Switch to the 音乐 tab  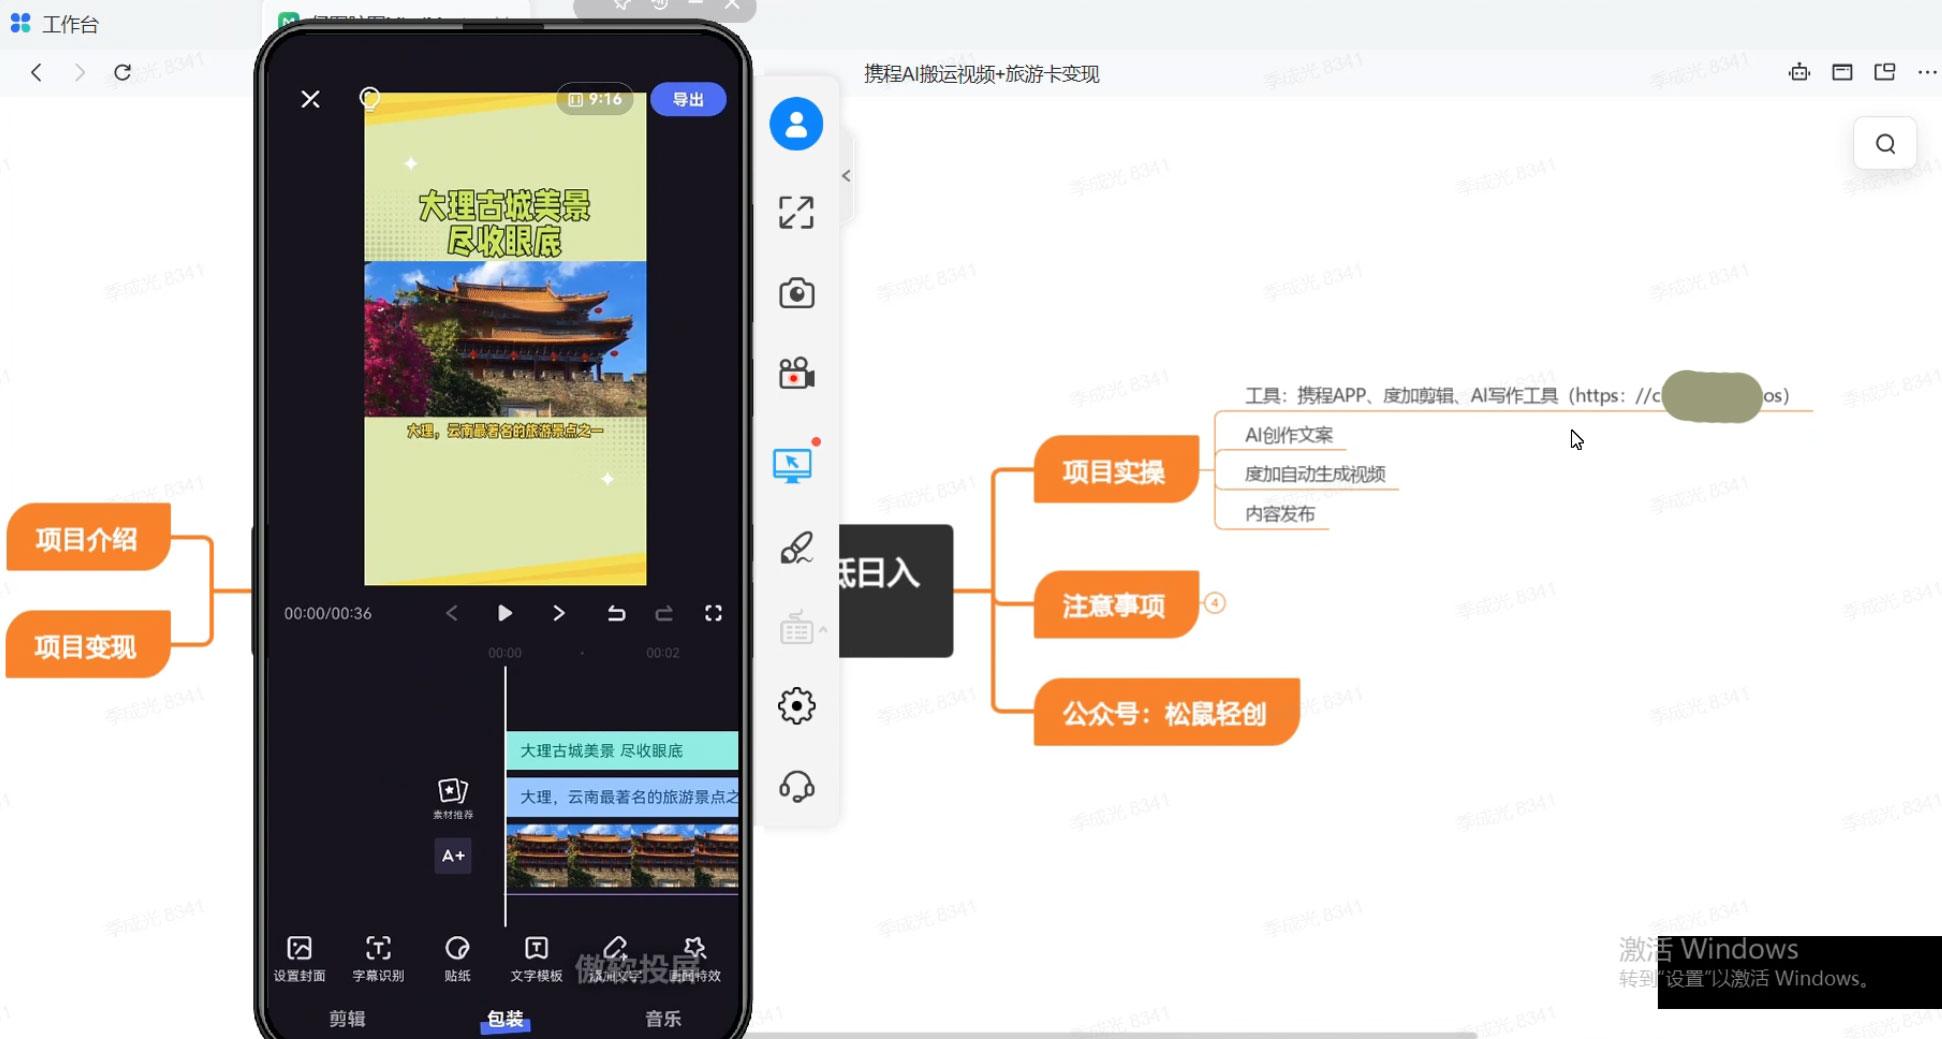coord(662,1018)
